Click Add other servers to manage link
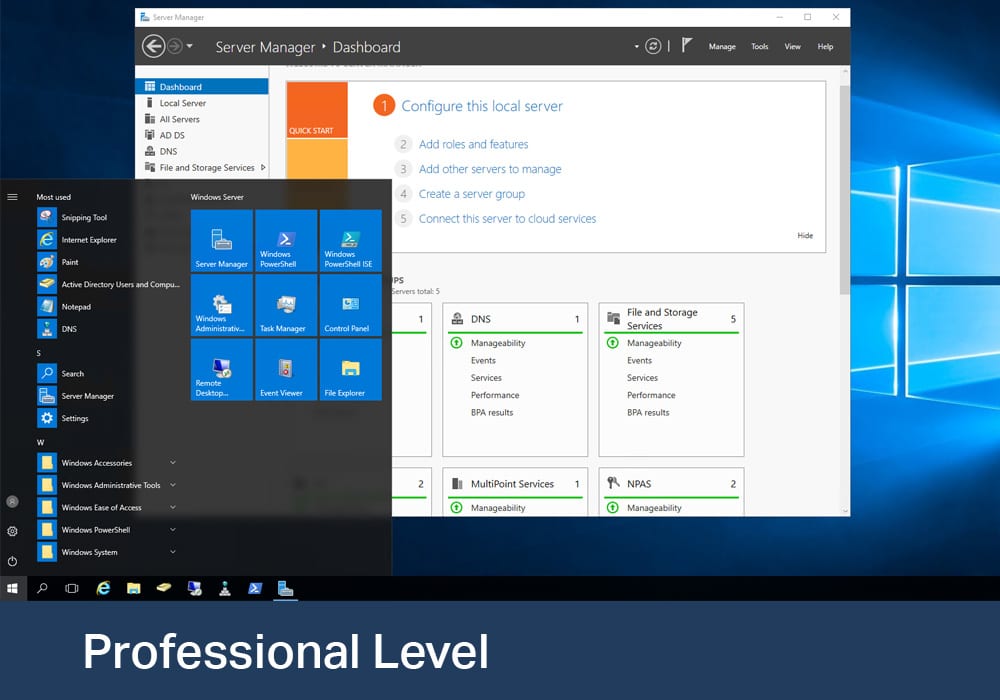 pos(490,169)
